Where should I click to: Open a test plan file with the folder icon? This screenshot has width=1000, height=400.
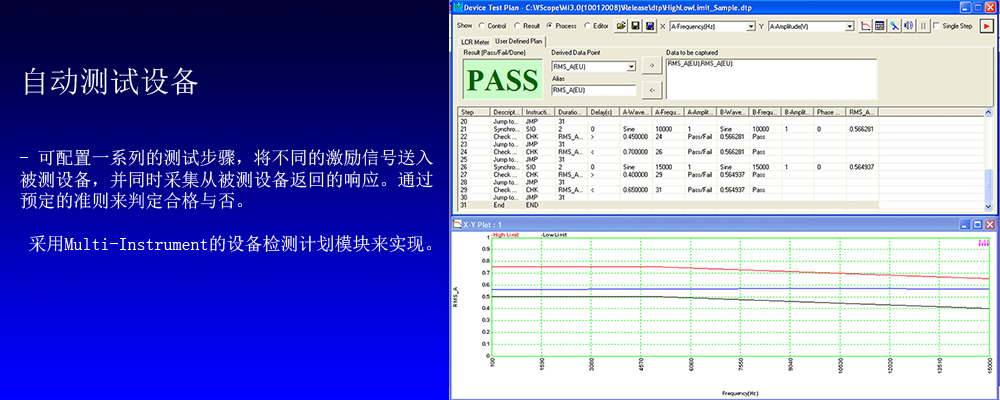[x=620, y=26]
